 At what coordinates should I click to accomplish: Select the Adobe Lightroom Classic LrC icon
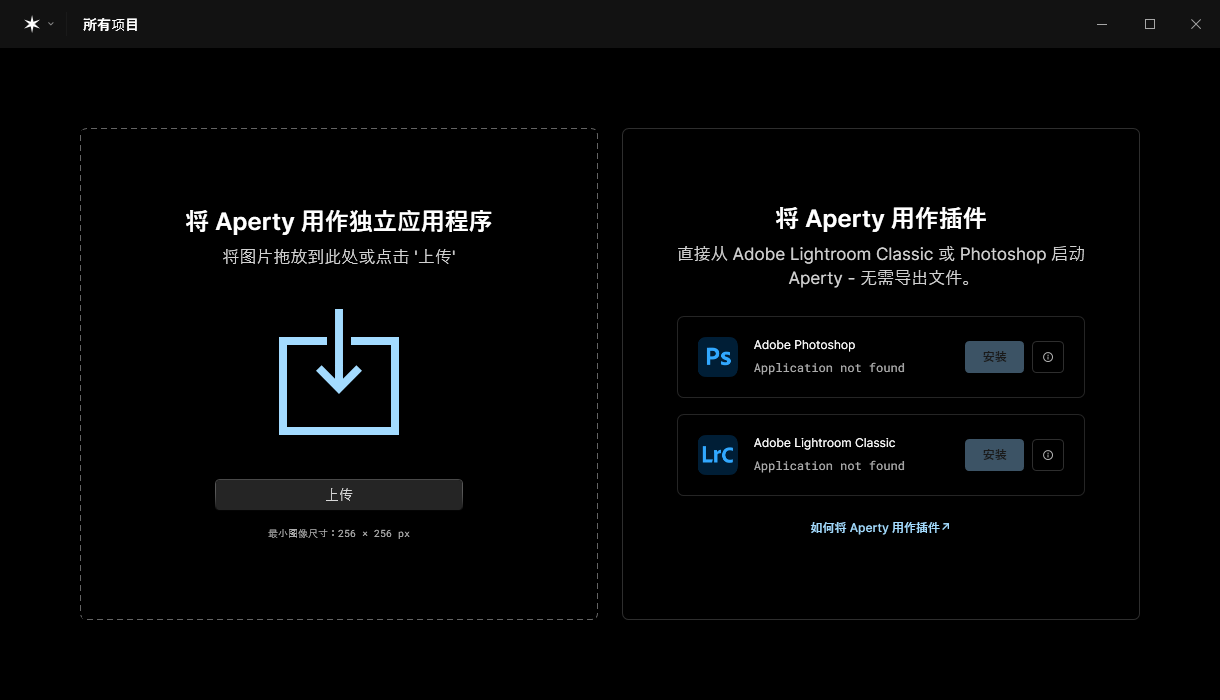click(718, 455)
